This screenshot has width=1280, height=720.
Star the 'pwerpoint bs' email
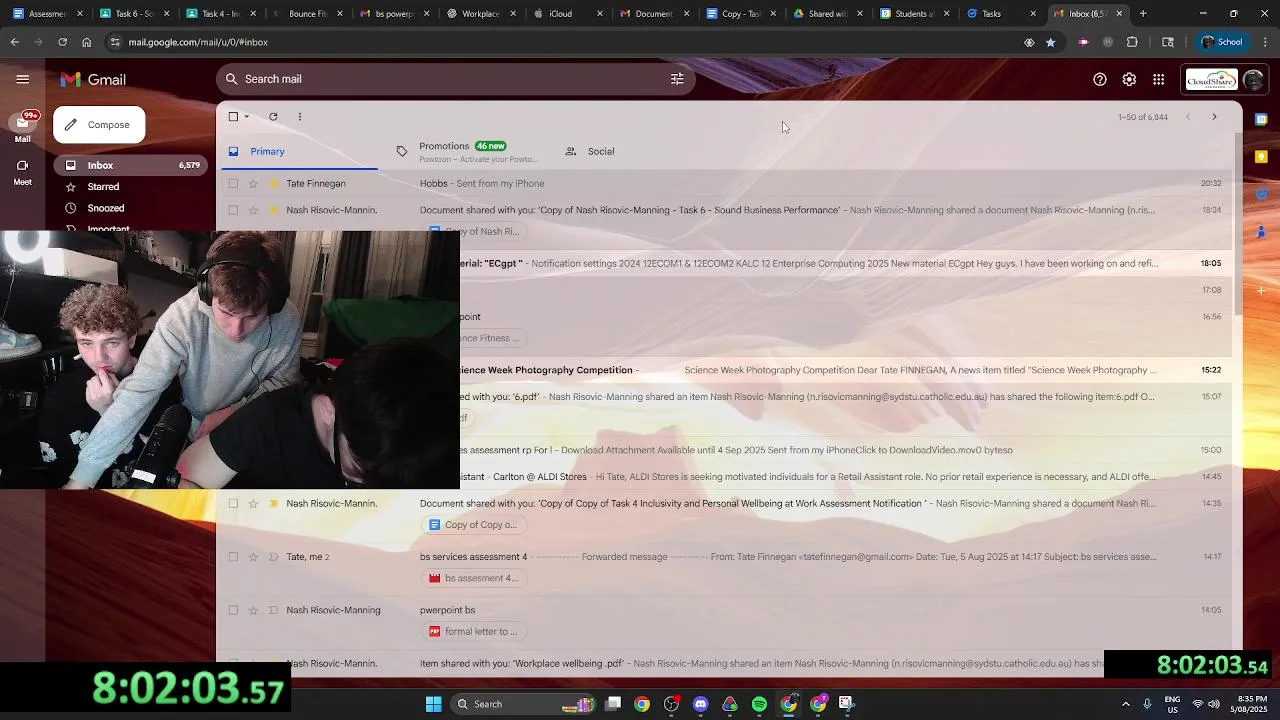253,610
